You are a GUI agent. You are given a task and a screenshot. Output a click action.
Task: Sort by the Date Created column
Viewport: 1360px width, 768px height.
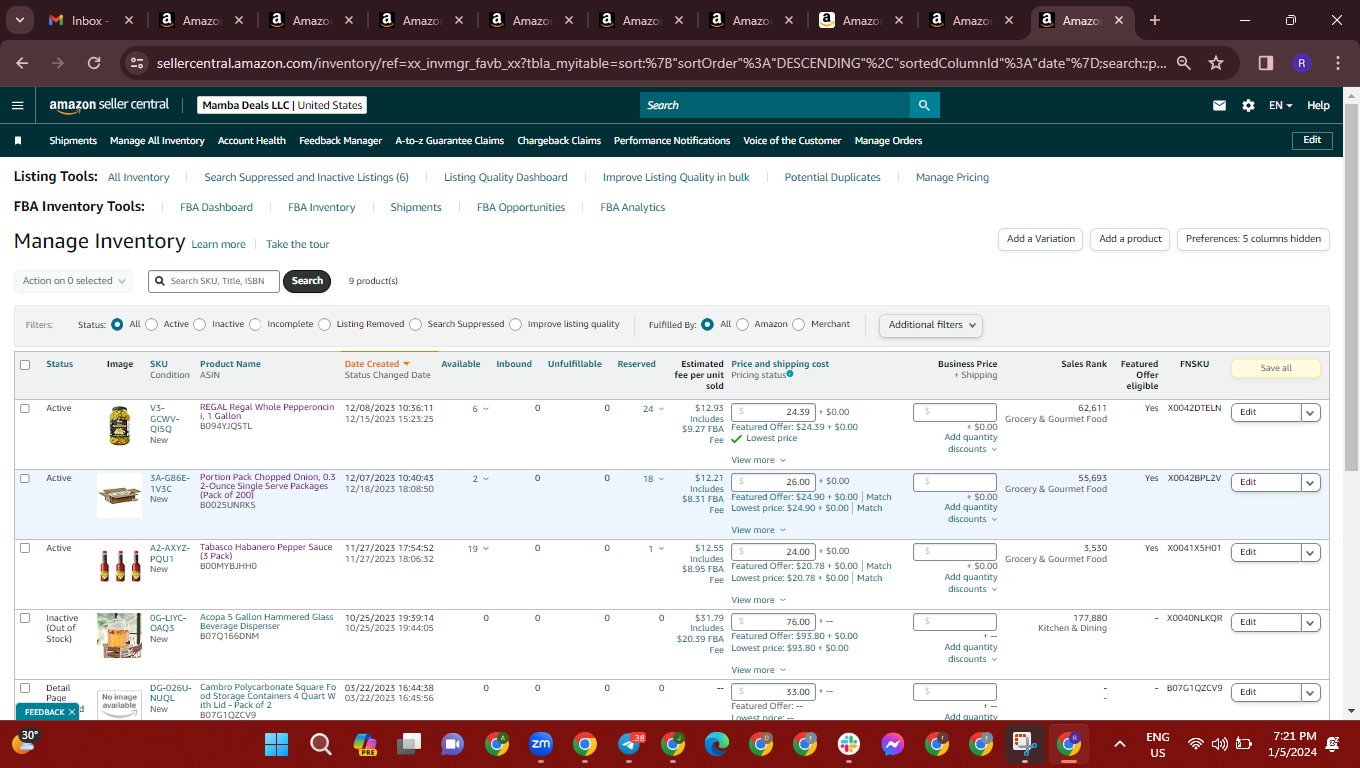(x=377, y=364)
